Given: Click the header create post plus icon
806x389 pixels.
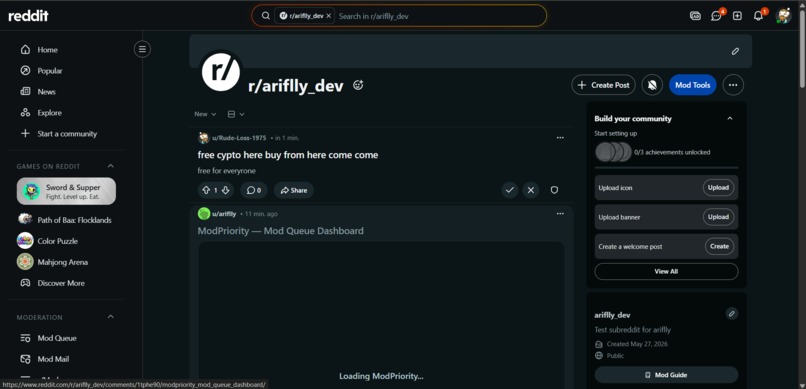Looking at the screenshot, I should point(737,16).
